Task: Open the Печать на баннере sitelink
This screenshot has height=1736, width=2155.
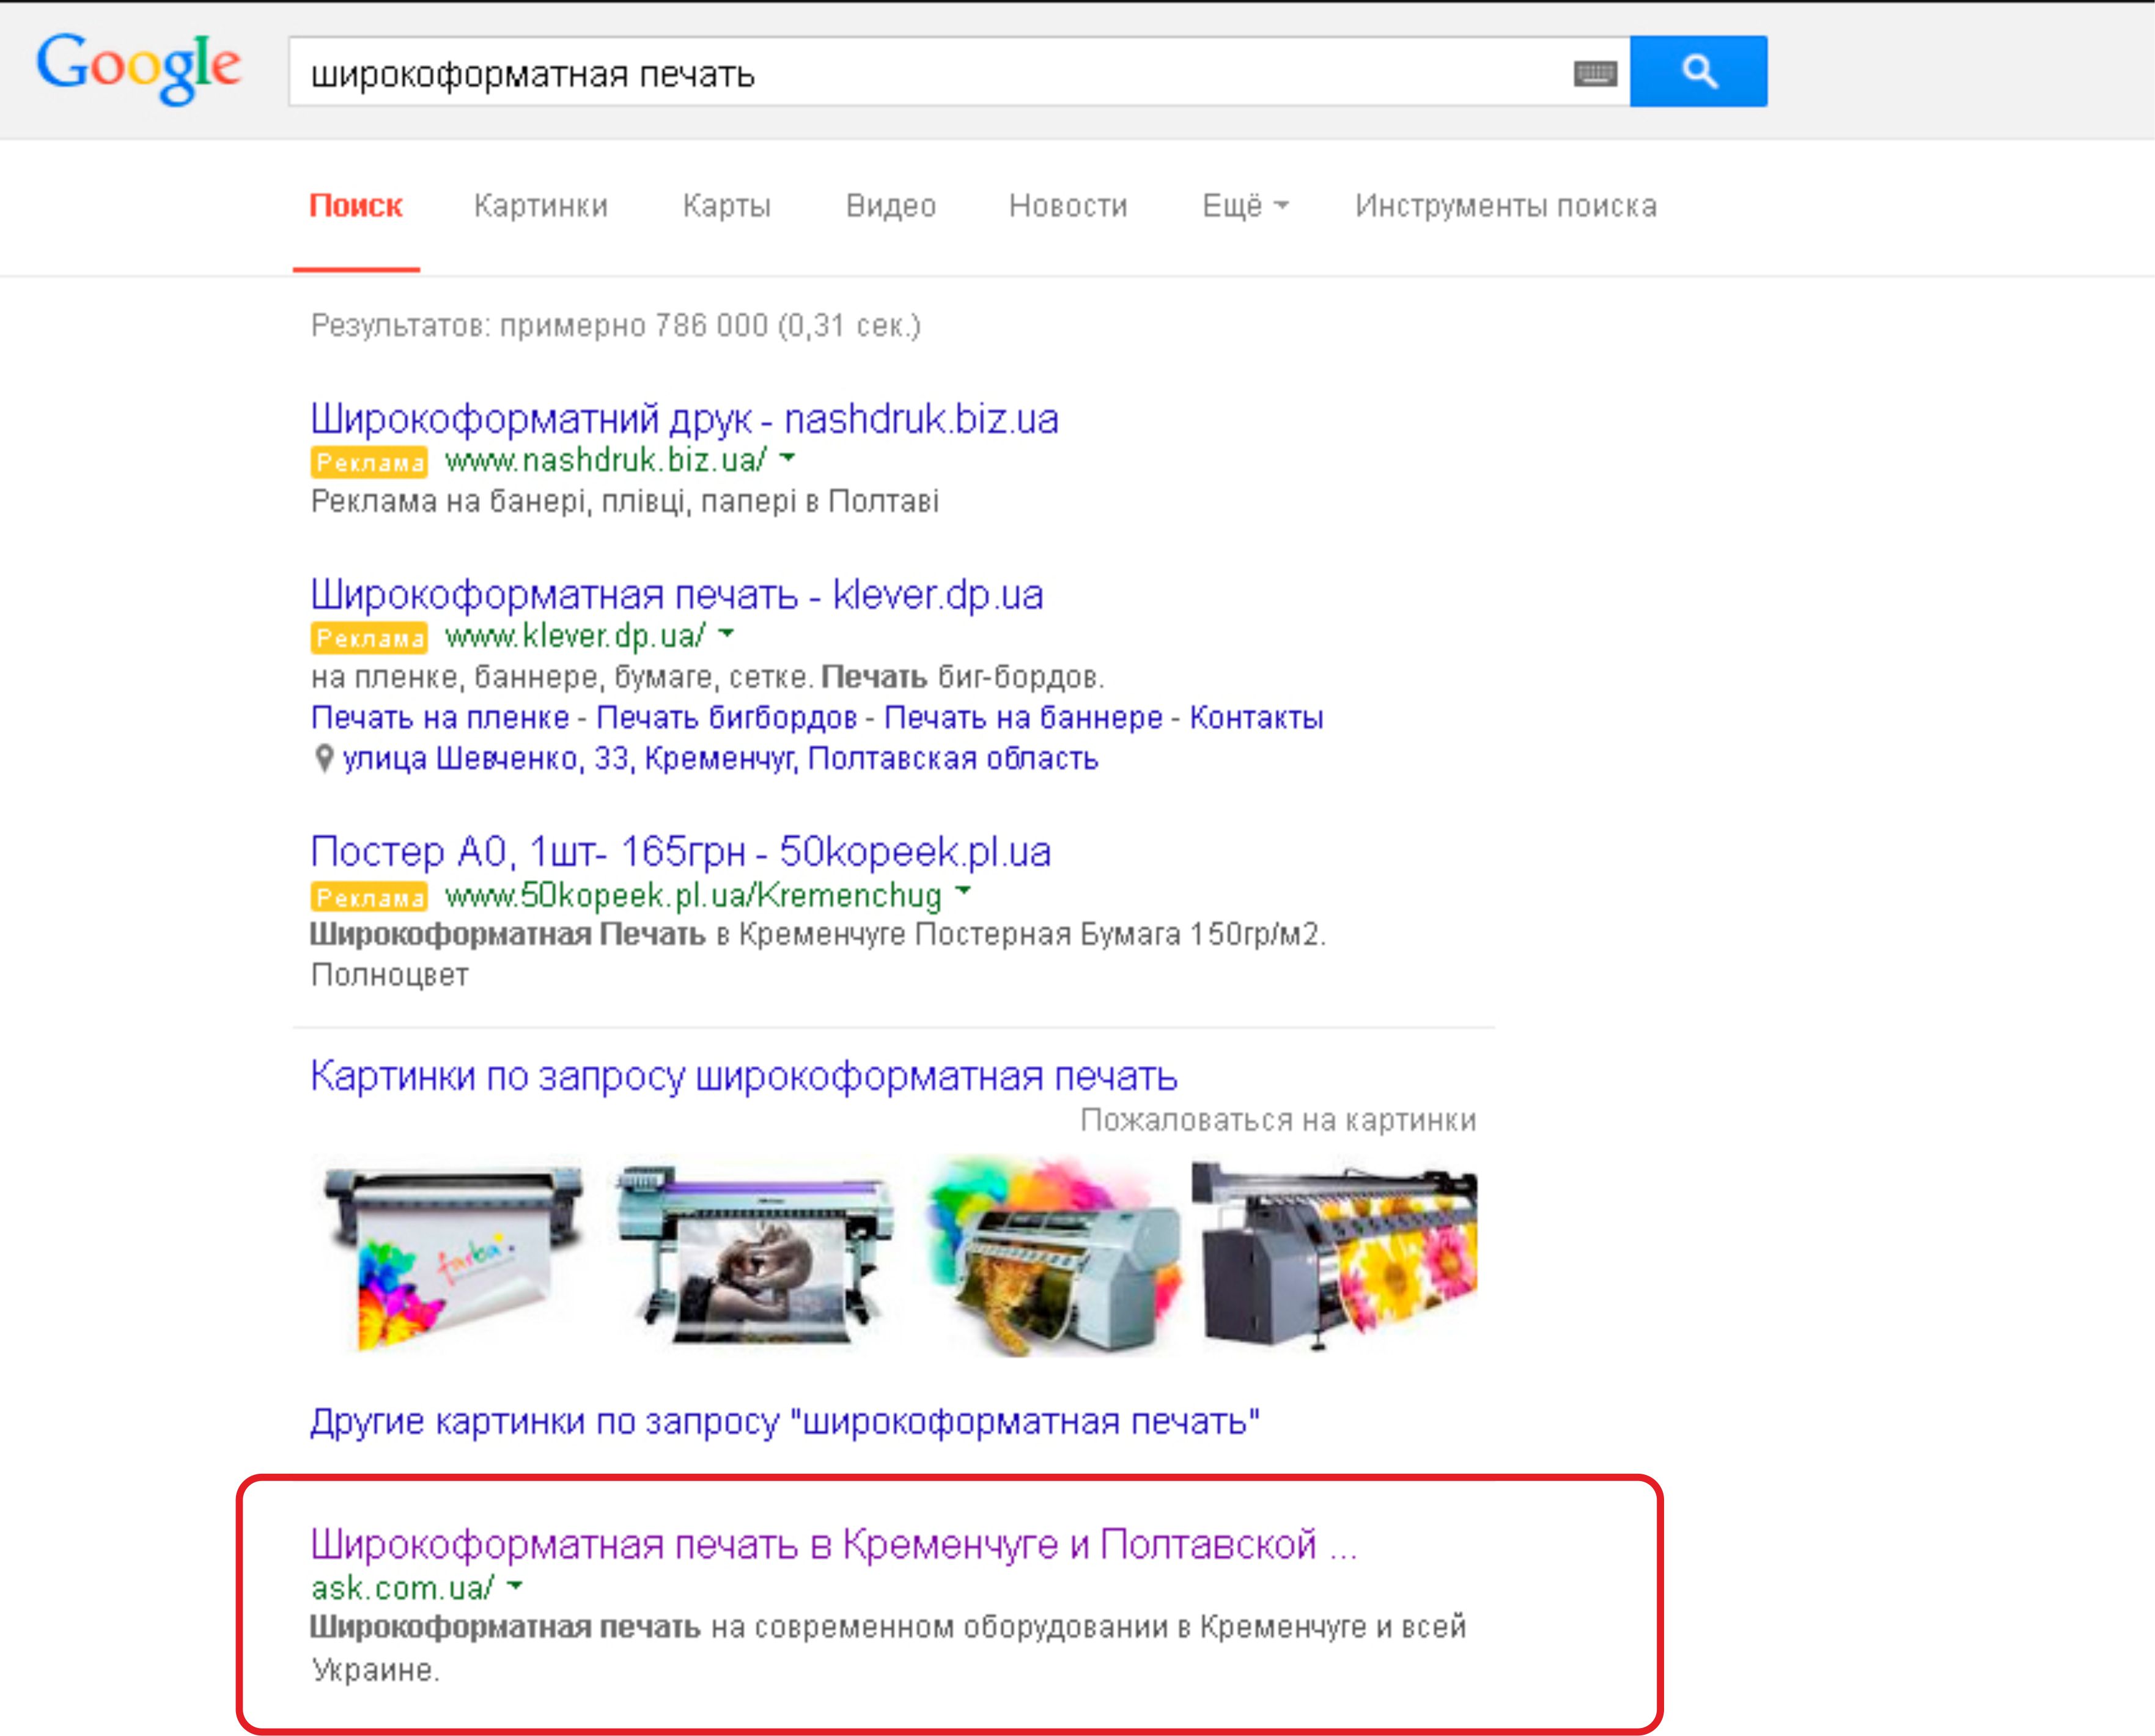Action: pos(1023,718)
